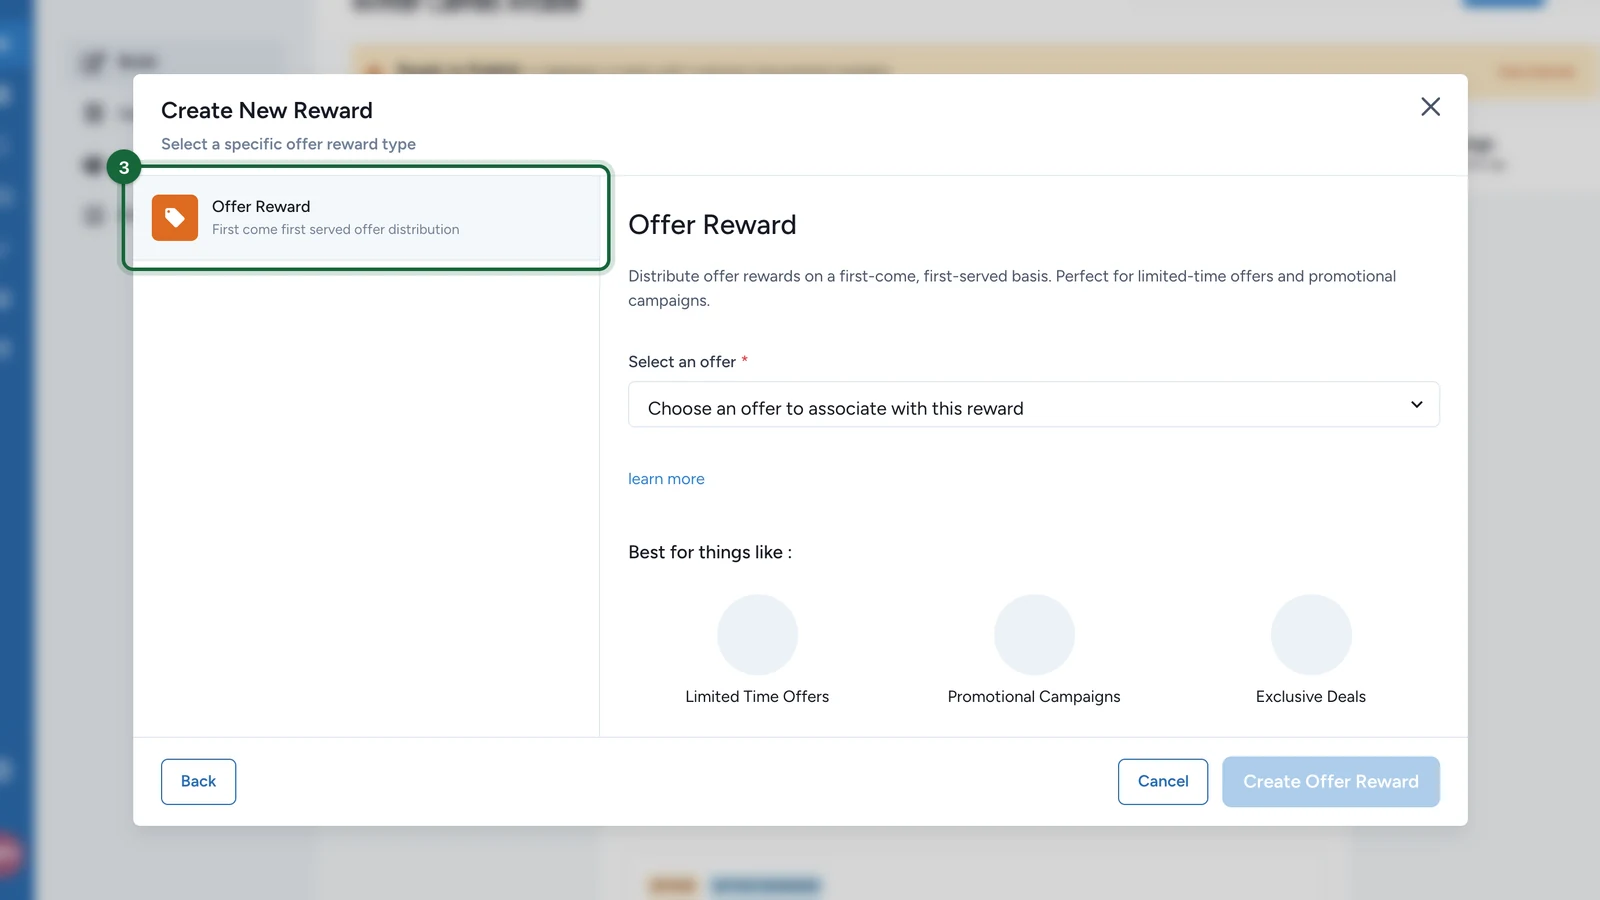Click the Exclusive Deals circle
1600x900 pixels.
click(x=1311, y=635)
